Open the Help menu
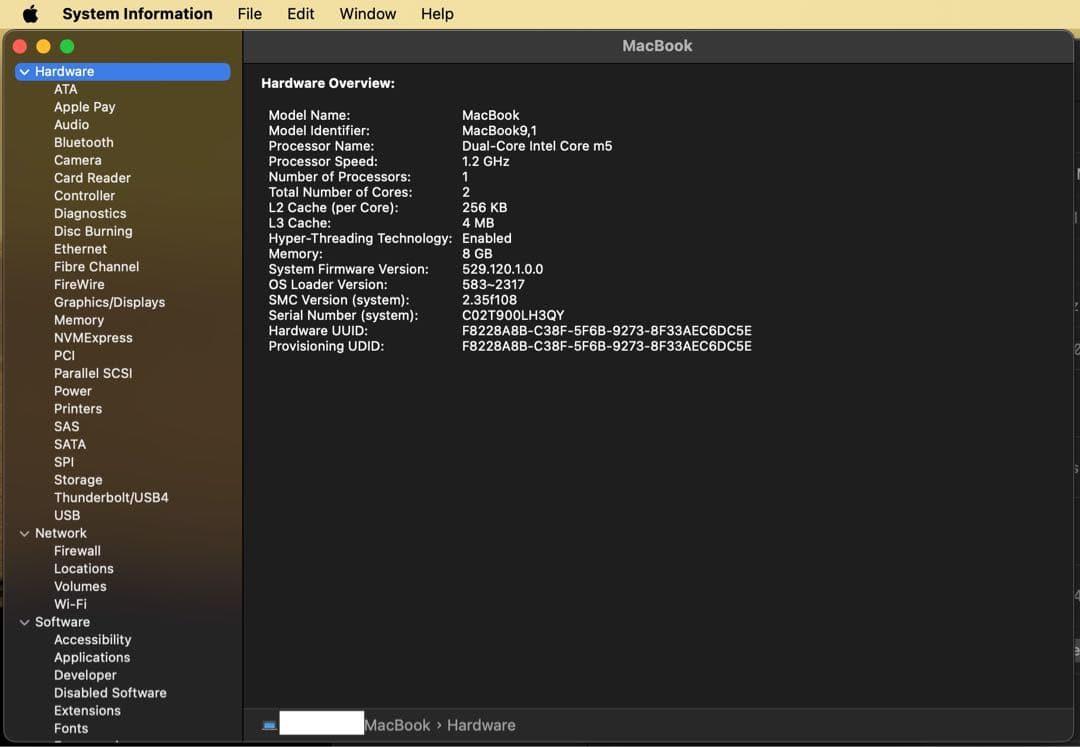This screenshot has height=747, width=1080. 436,13
